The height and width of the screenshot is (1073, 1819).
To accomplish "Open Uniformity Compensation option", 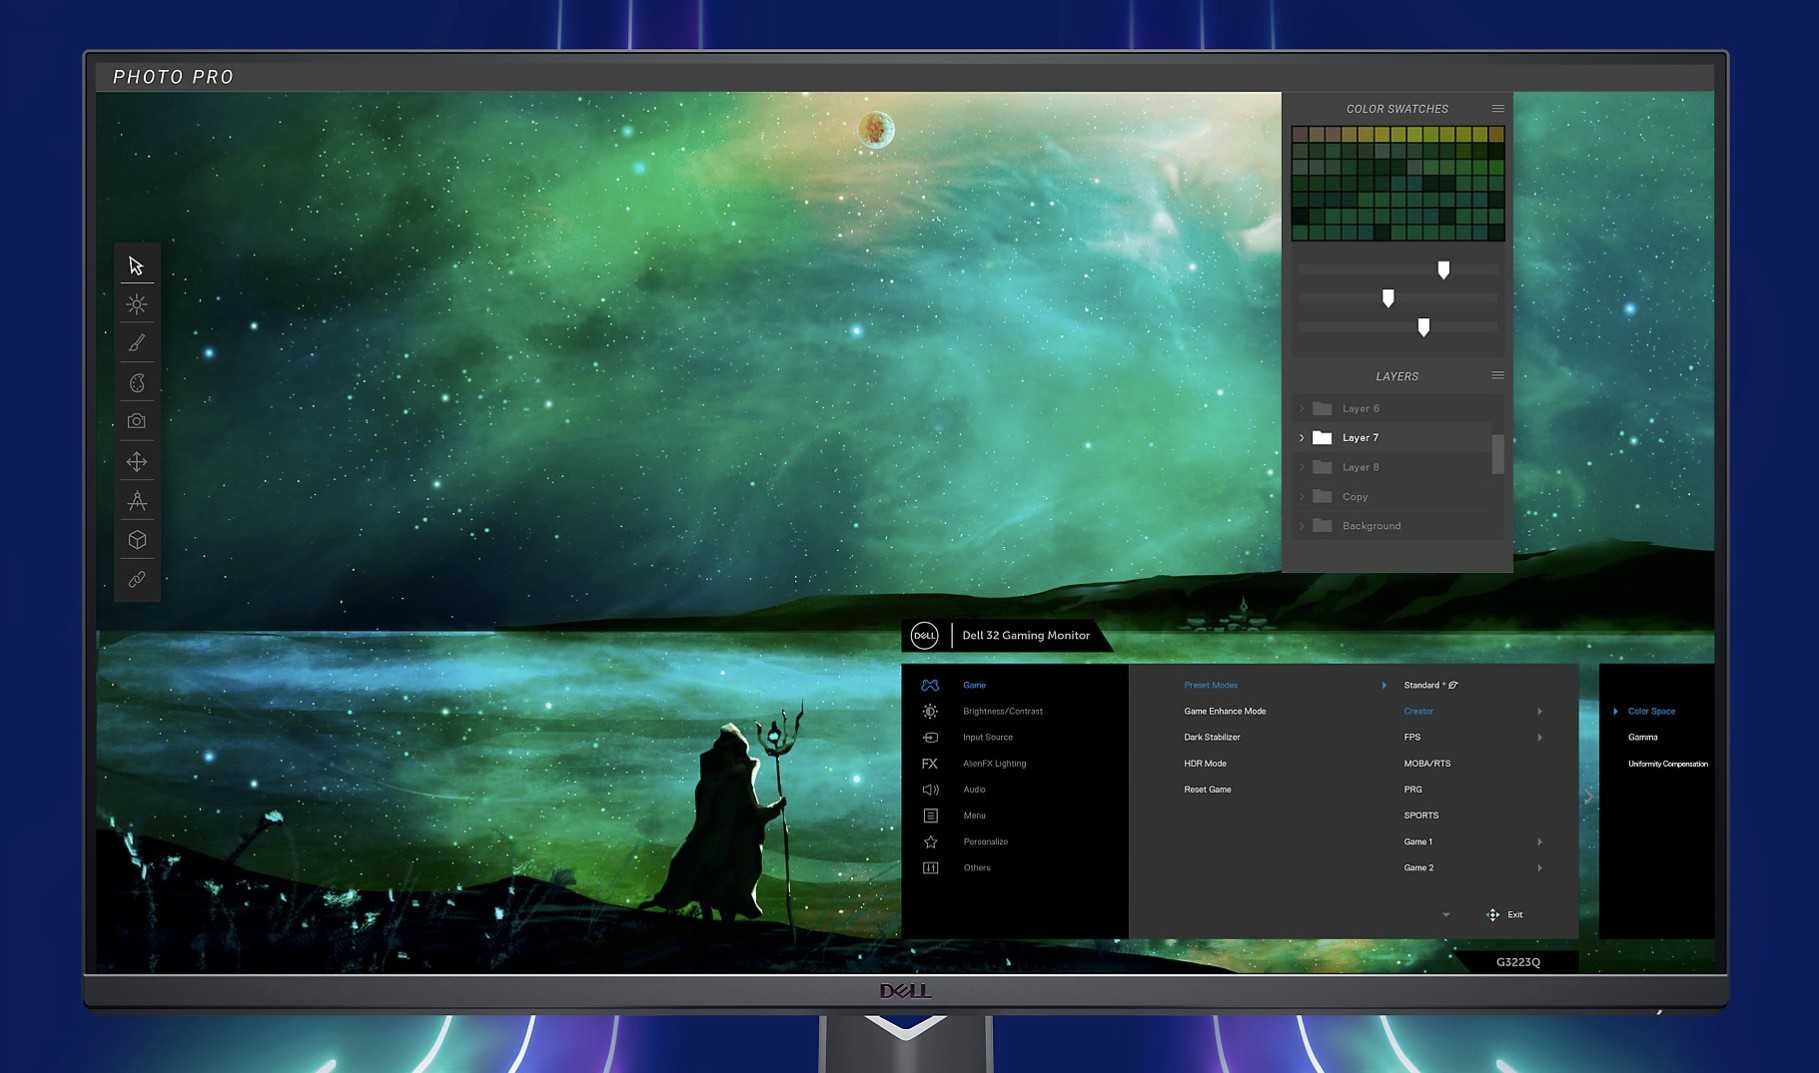I will pyautogui.click(x=1667, y=764).
